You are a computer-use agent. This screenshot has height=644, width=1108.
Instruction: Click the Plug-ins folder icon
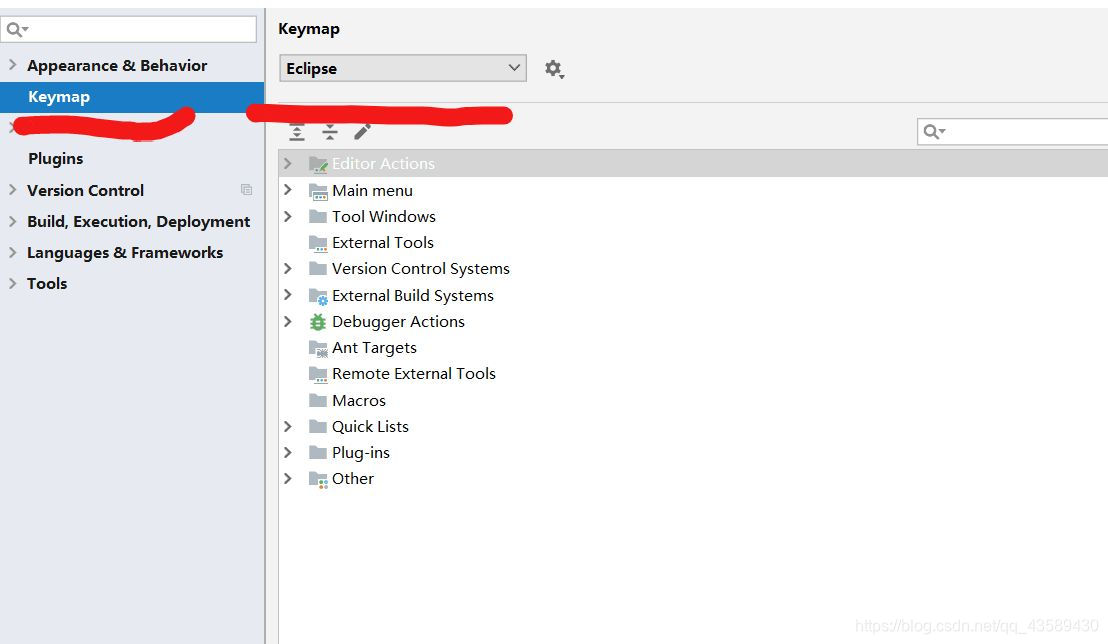pos(318,452)
